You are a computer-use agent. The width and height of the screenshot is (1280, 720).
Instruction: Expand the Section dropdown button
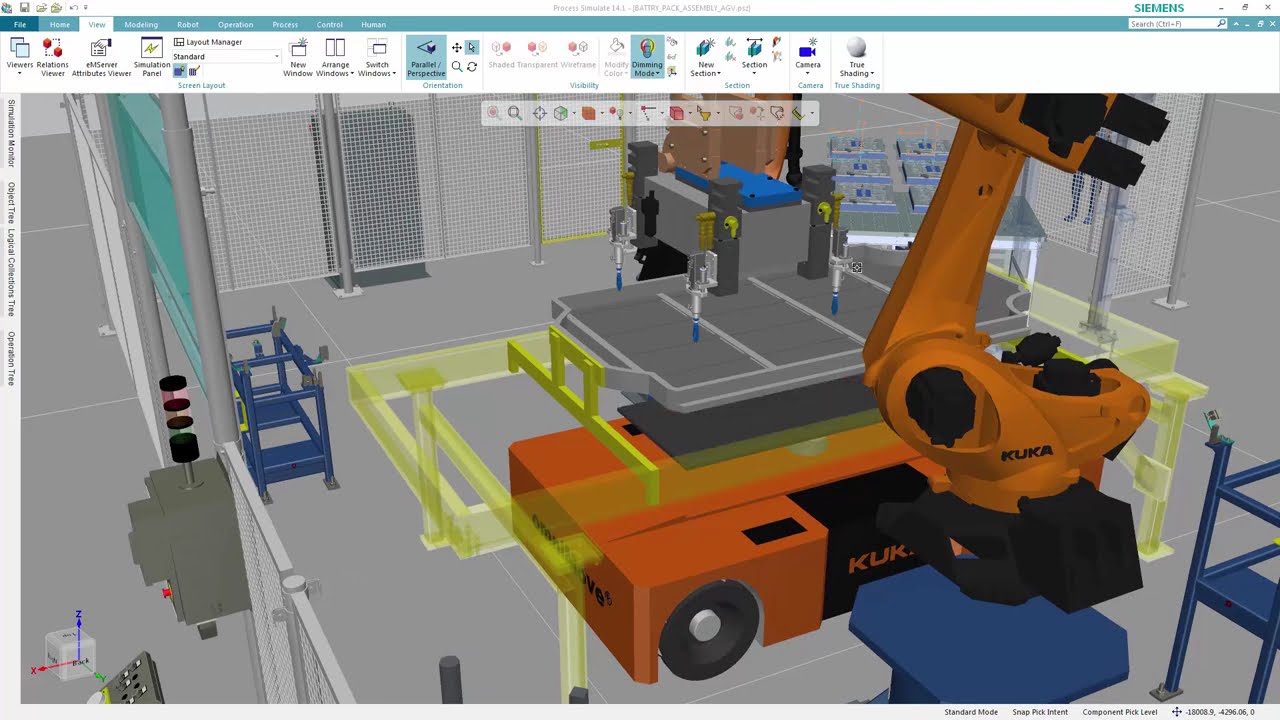pos(754,58)
